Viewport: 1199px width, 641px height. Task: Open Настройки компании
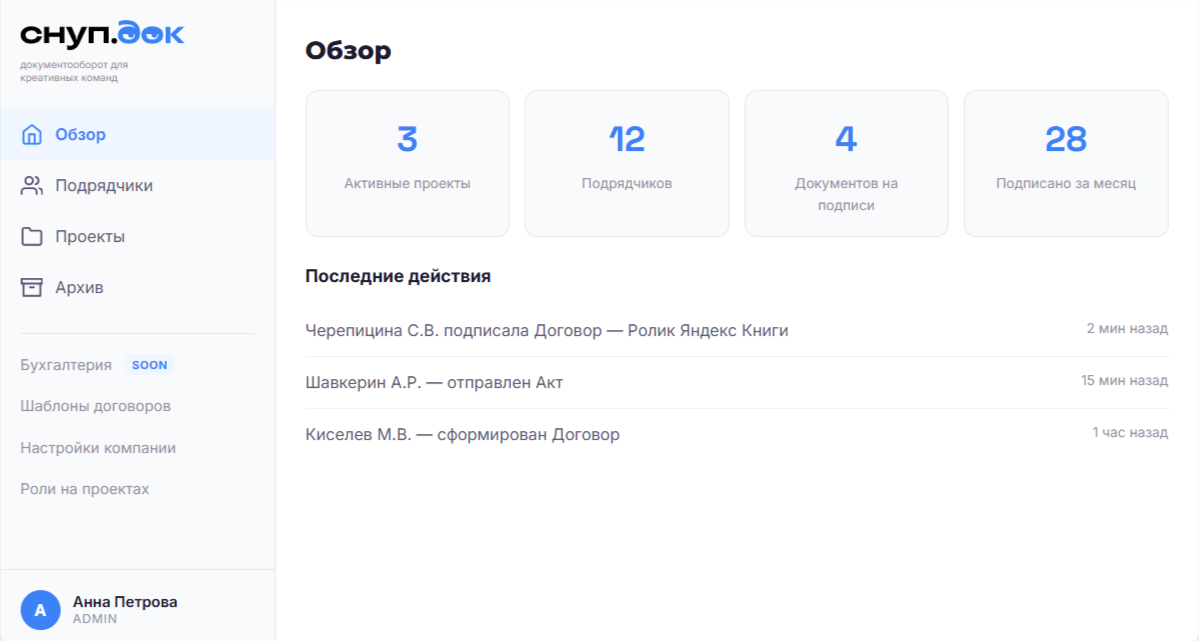[x=95, y=447]
